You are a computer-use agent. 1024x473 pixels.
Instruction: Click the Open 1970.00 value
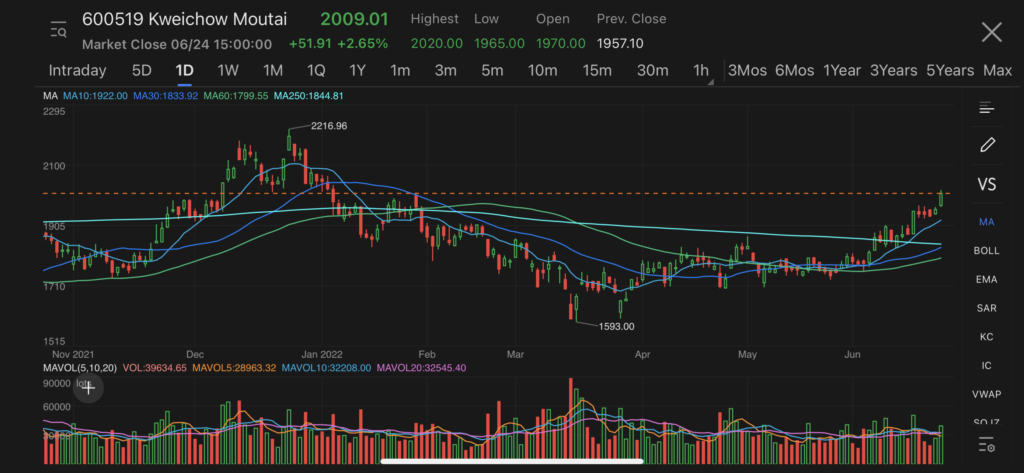click(x=561, y=44)
